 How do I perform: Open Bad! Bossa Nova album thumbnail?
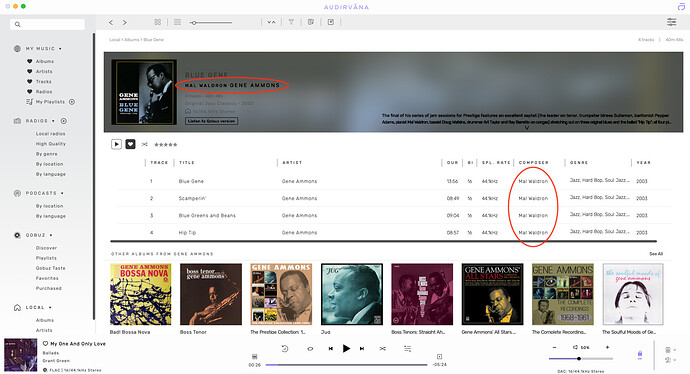click(140, 294)
